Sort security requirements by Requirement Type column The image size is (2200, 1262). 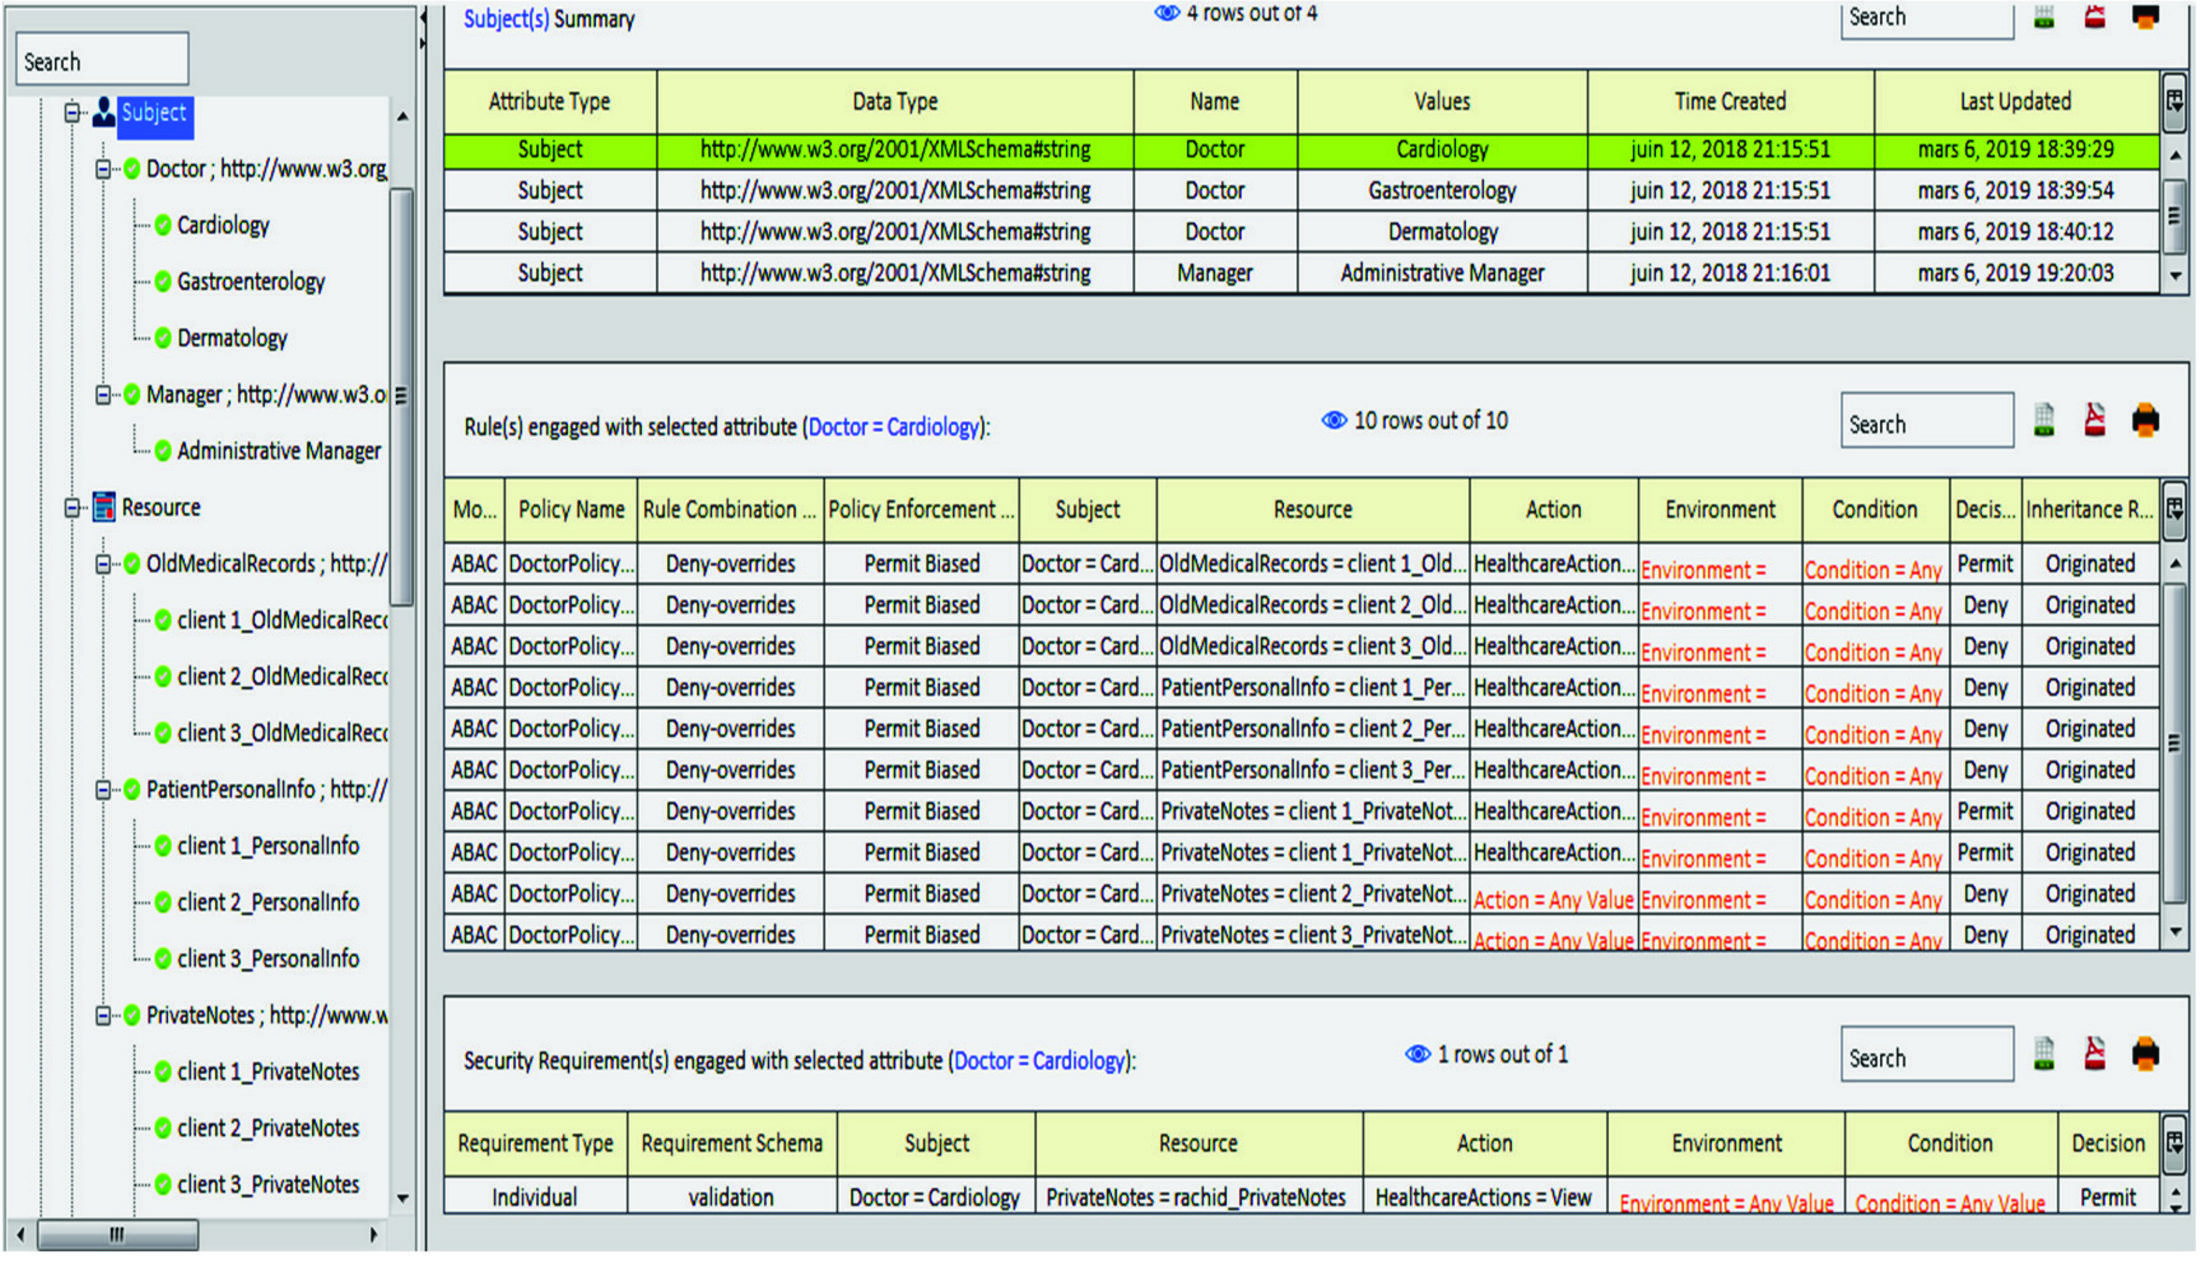pos(535,1143)
